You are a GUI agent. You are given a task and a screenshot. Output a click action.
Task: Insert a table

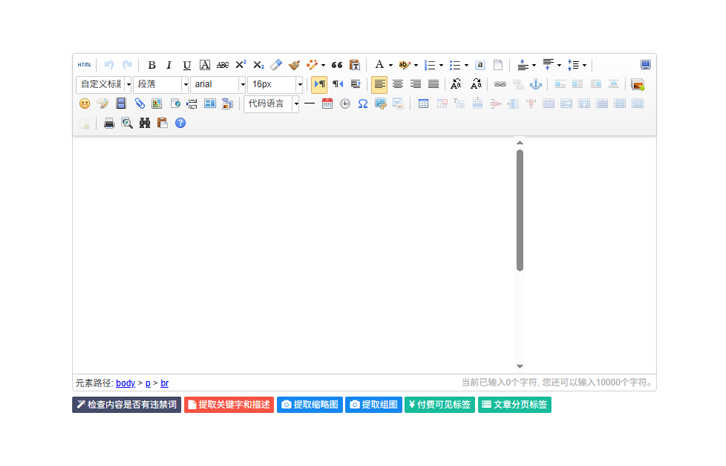click(423, 104)
